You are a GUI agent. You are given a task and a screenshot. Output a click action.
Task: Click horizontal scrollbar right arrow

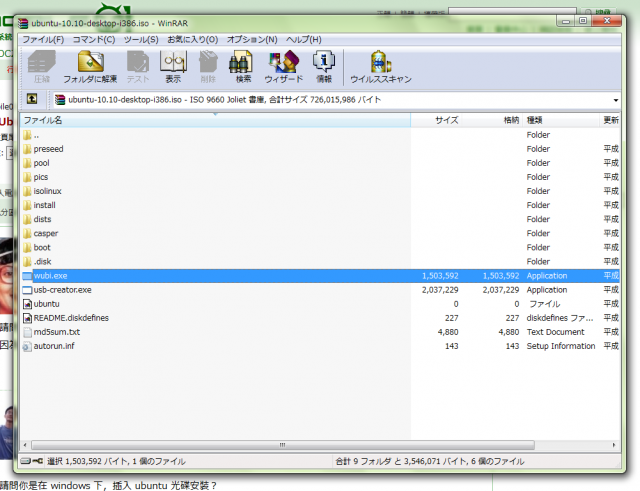(x=614, y=445)
